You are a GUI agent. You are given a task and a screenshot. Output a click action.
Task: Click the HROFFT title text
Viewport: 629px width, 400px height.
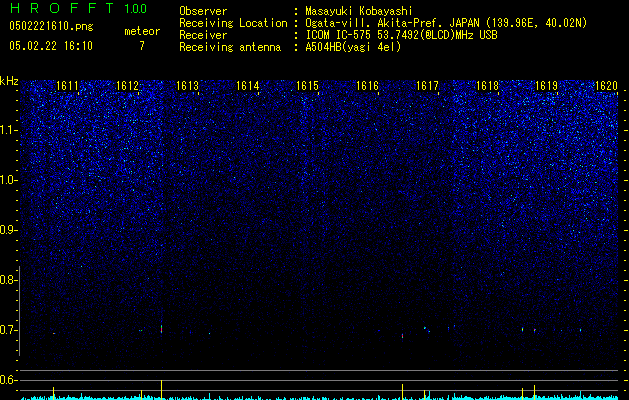62,8
